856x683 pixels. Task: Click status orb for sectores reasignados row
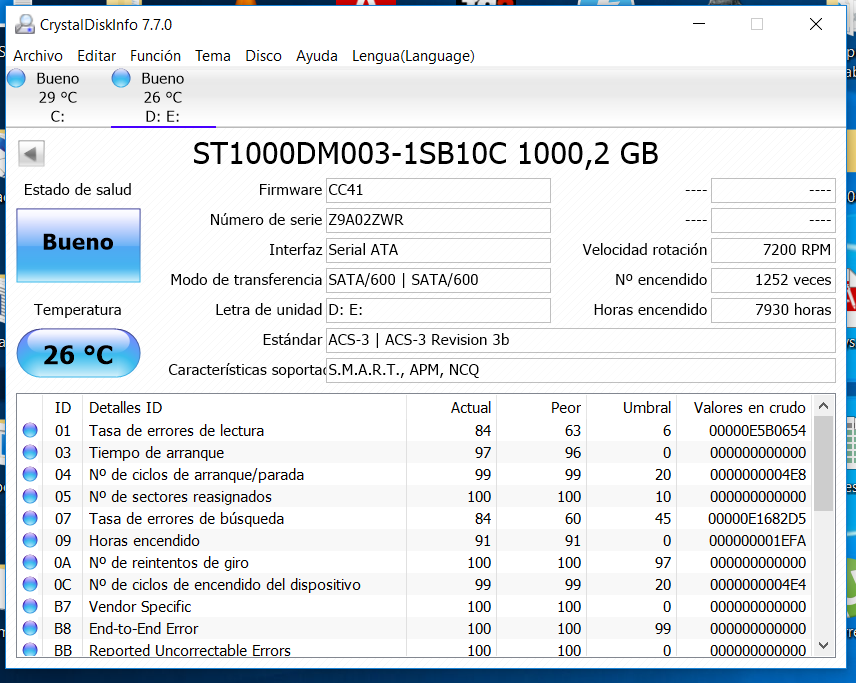click(x=30, y=496)
